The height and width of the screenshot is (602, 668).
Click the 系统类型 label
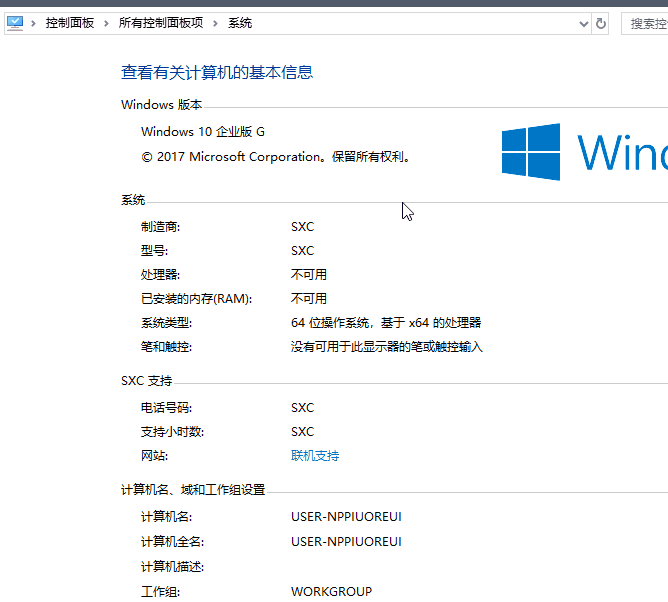[167, 323]
